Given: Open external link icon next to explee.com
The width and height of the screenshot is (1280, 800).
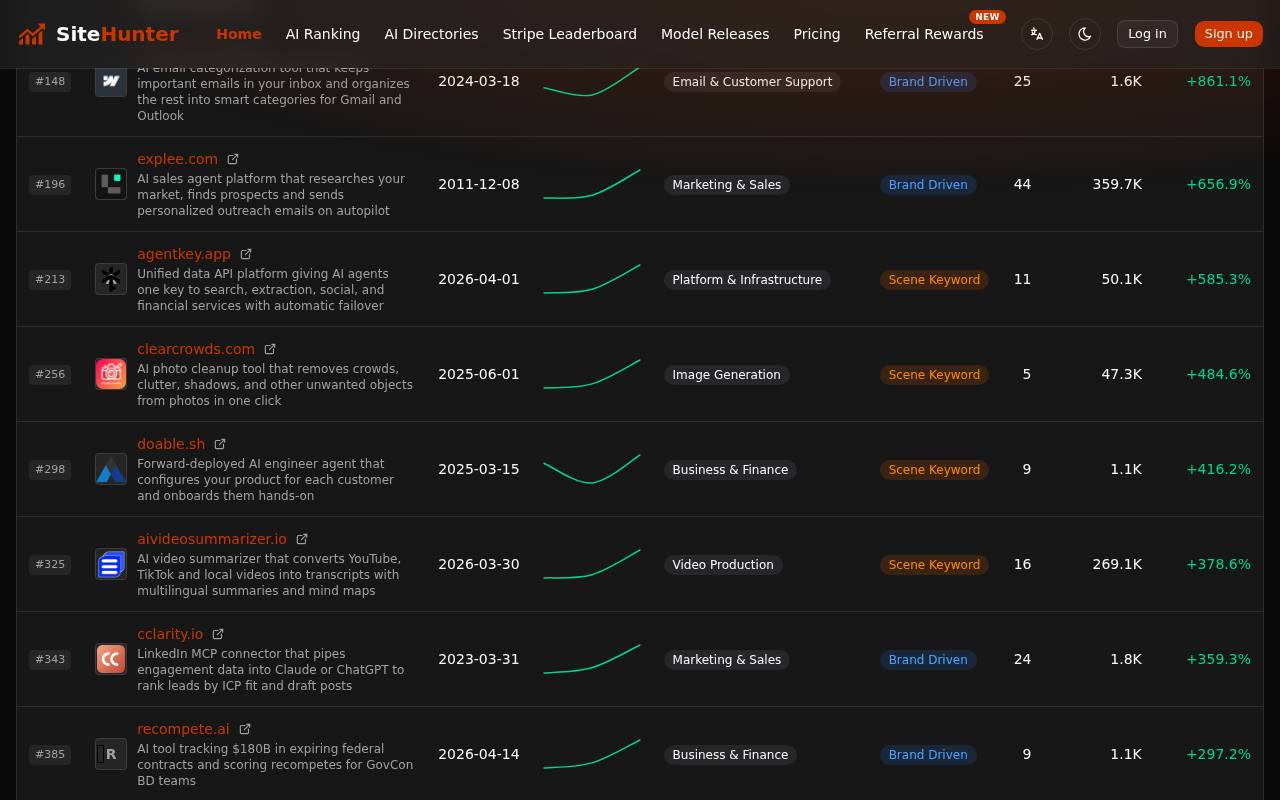Looking at the screenshot, I should pyautogui.click(x=233, y=159).
